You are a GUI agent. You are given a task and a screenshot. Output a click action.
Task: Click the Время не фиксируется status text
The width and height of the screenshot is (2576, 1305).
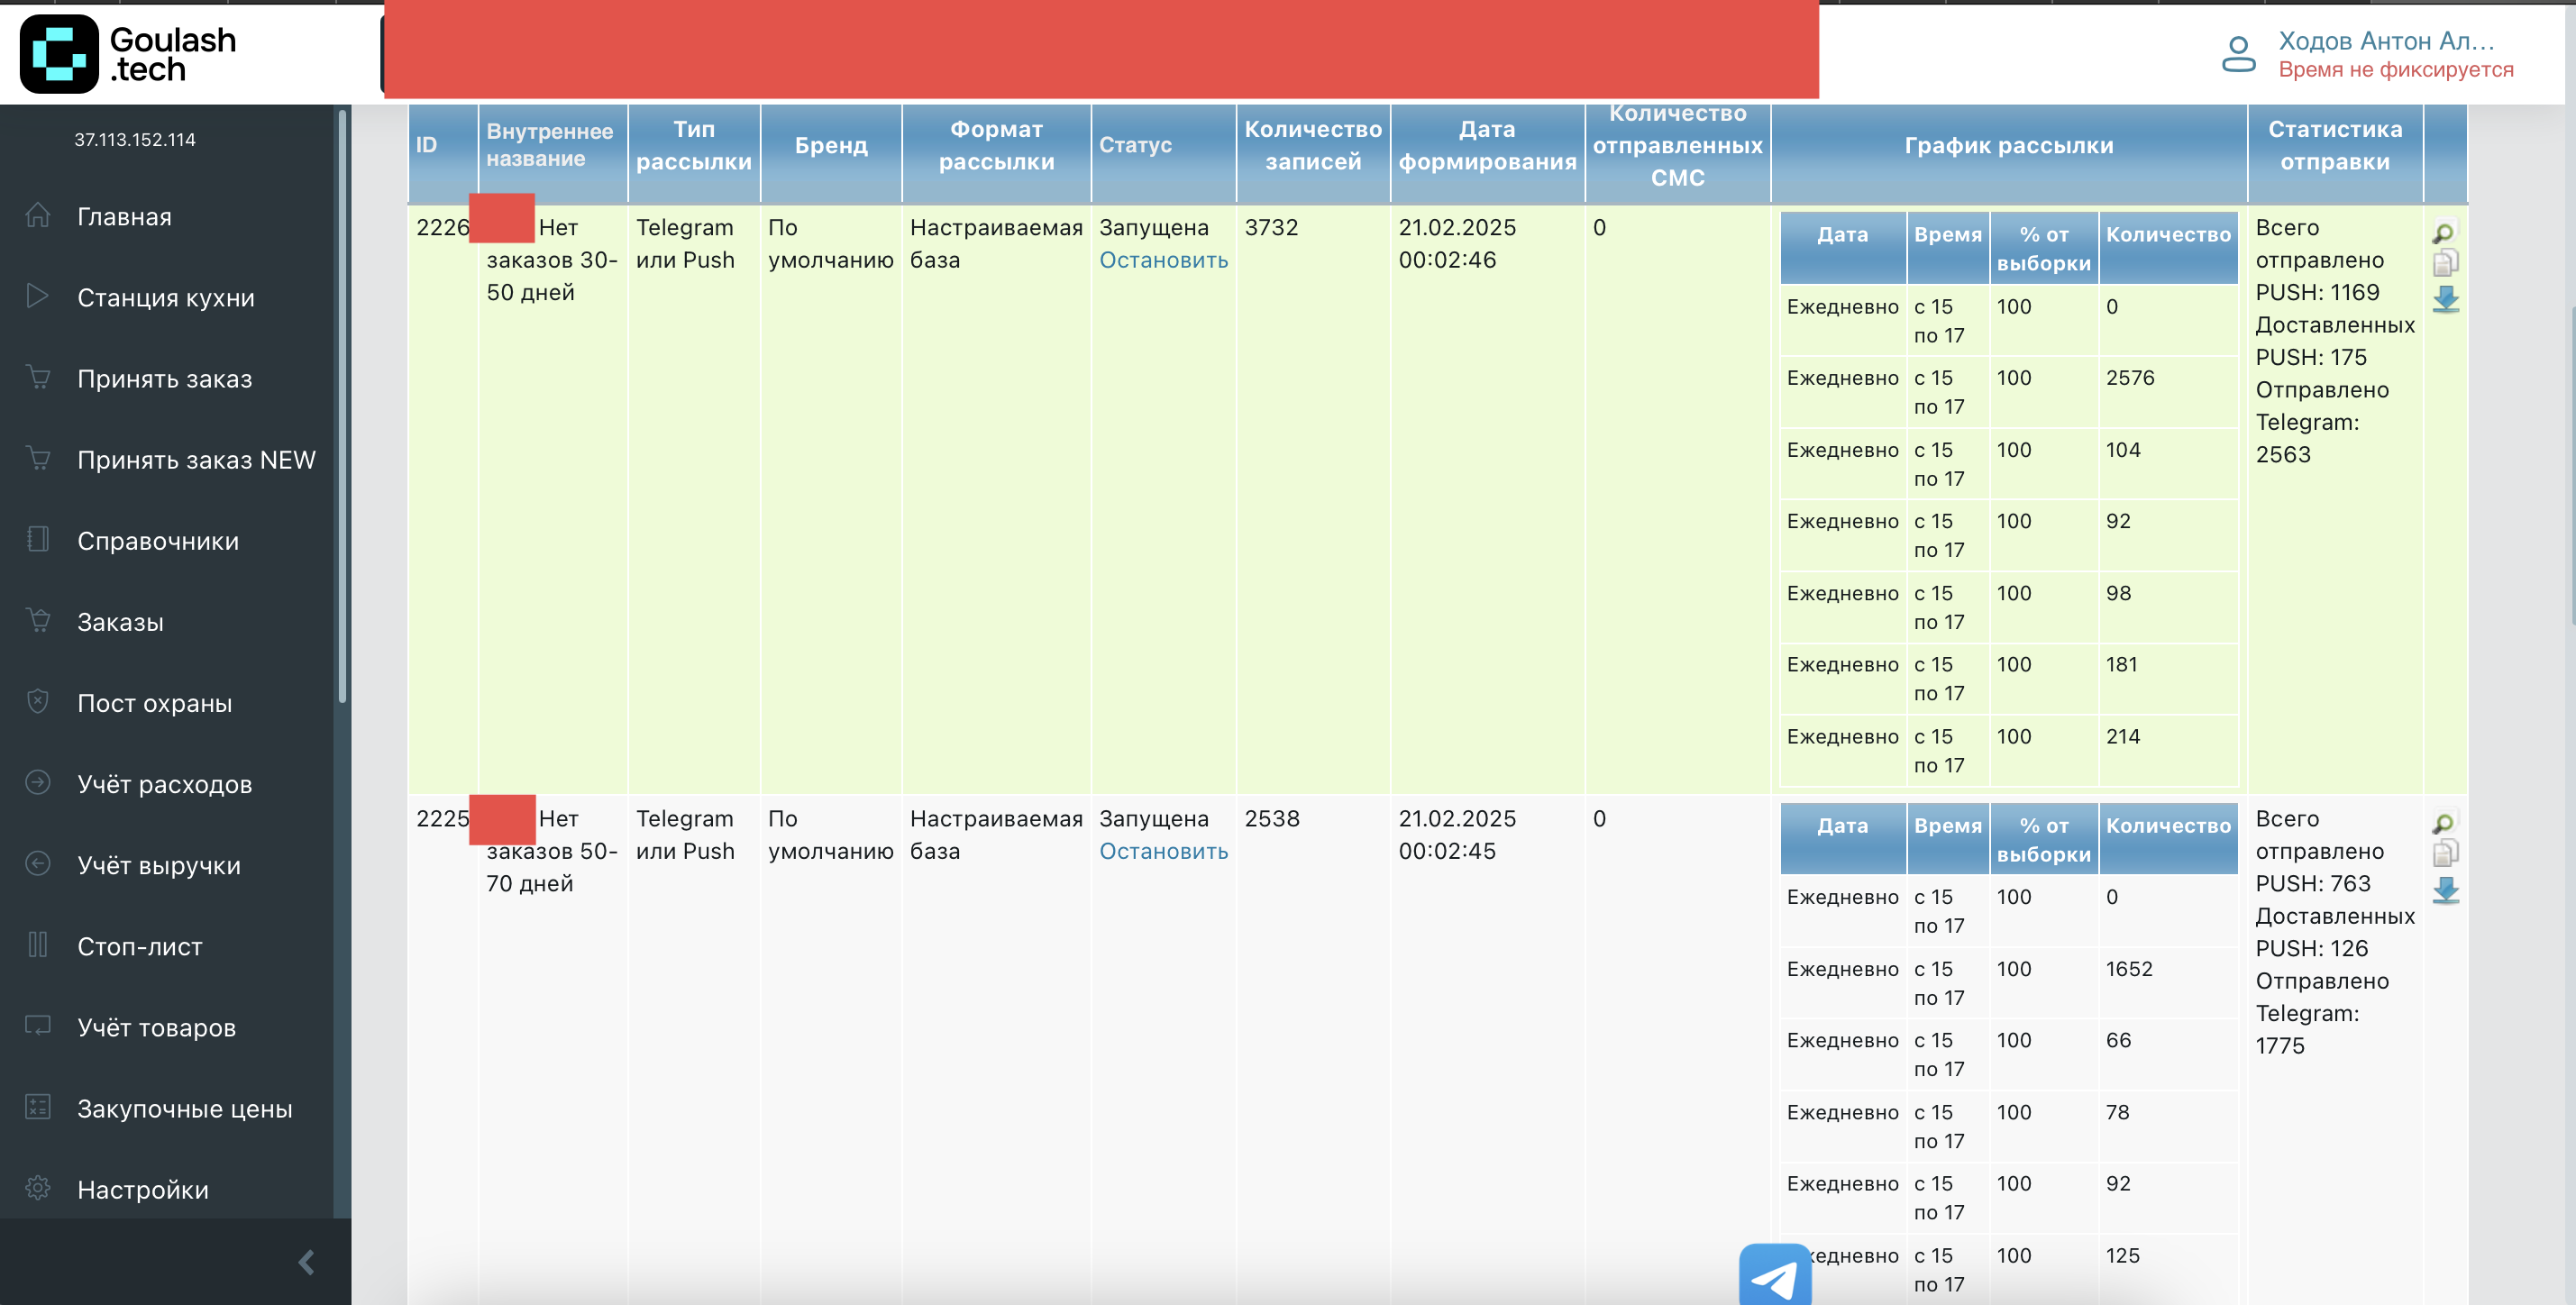(2396, 70)
